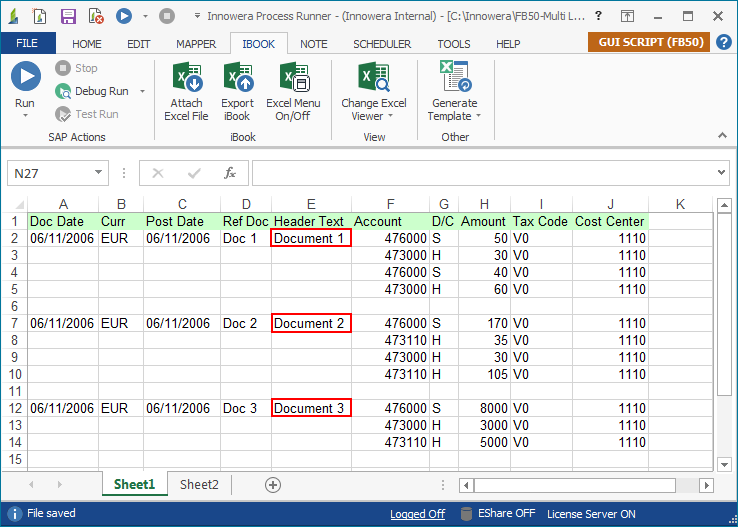Add a new sheet with plus icon

(x=272, y=484)
